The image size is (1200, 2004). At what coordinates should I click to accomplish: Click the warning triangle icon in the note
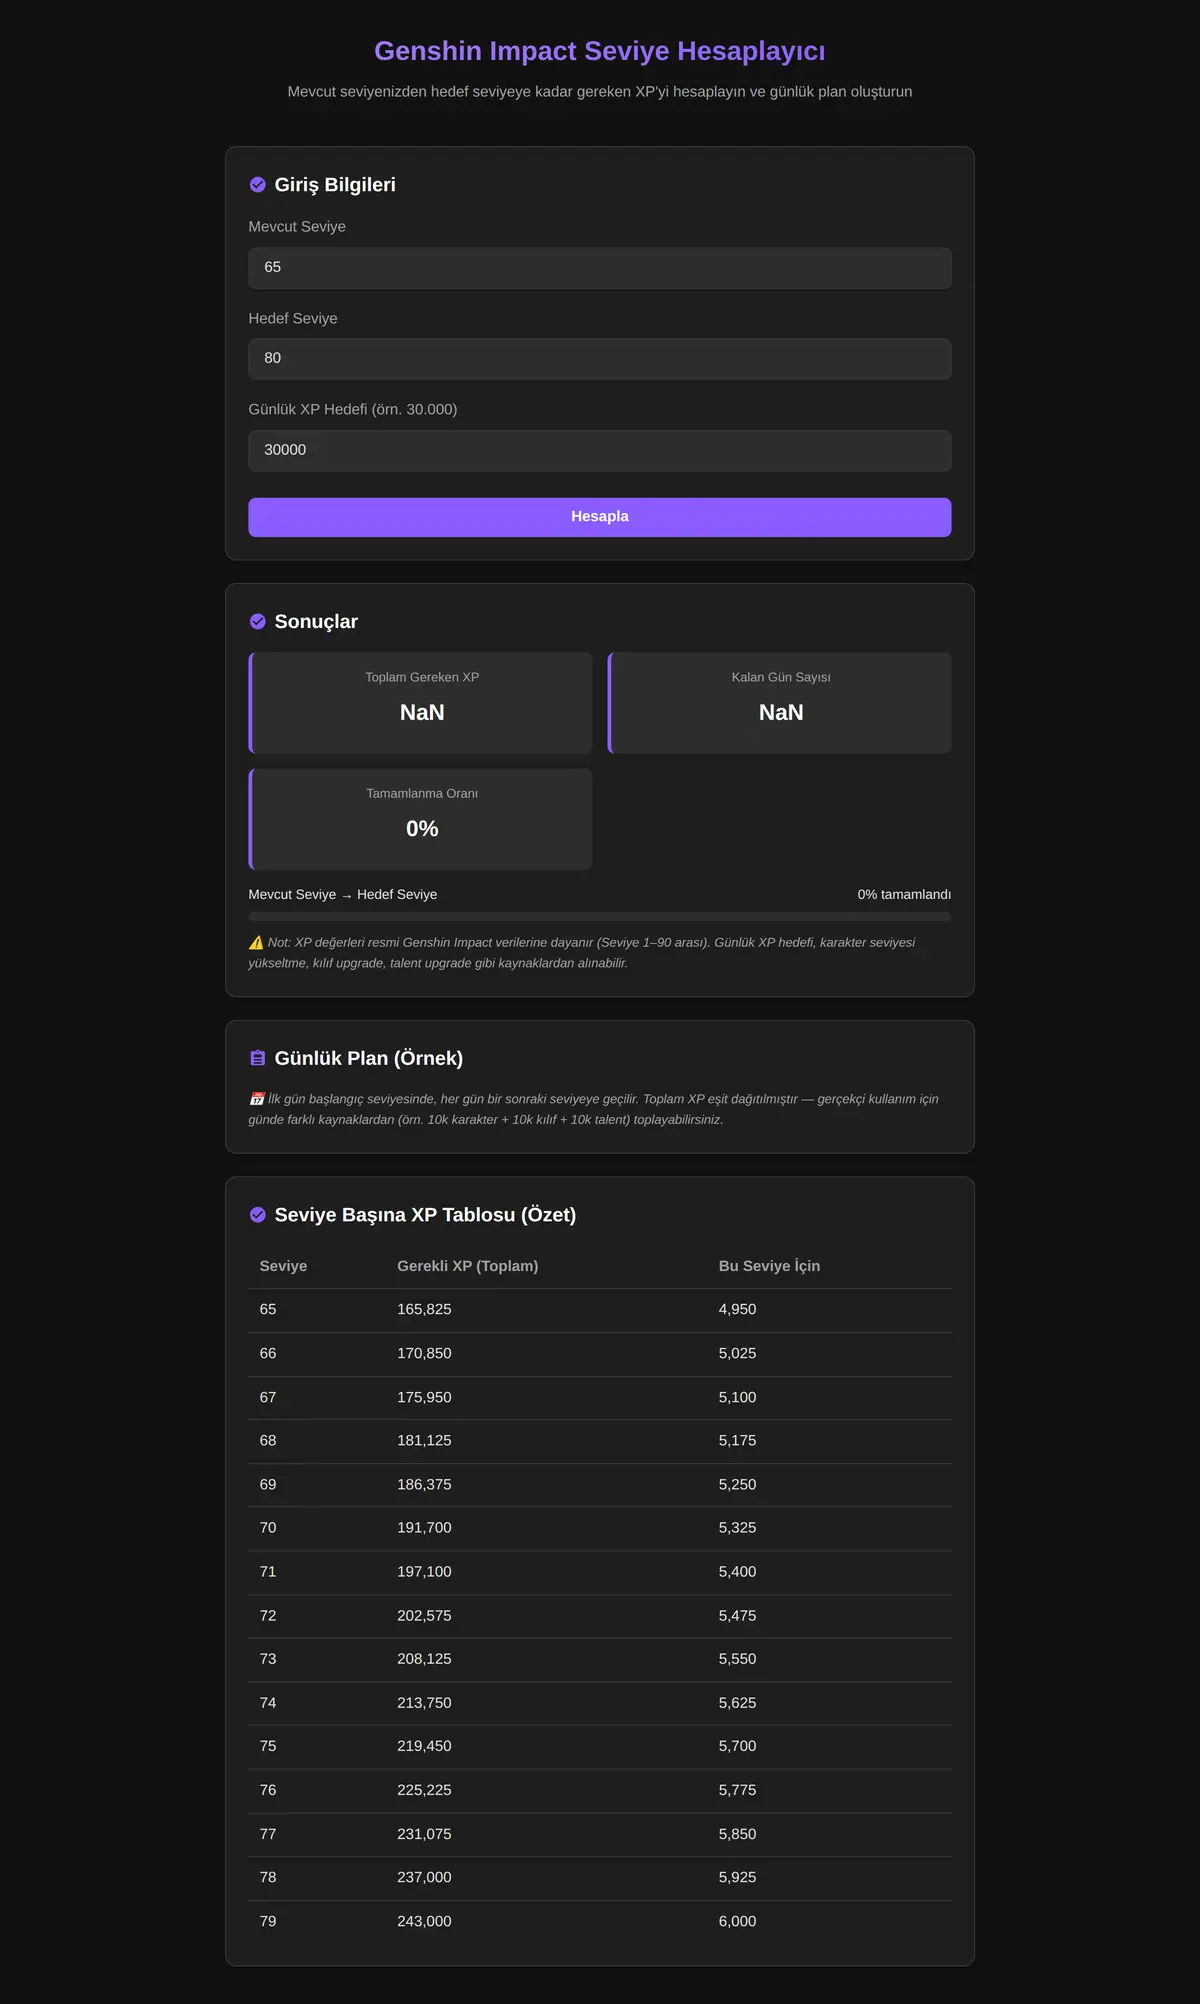point(256,943)
